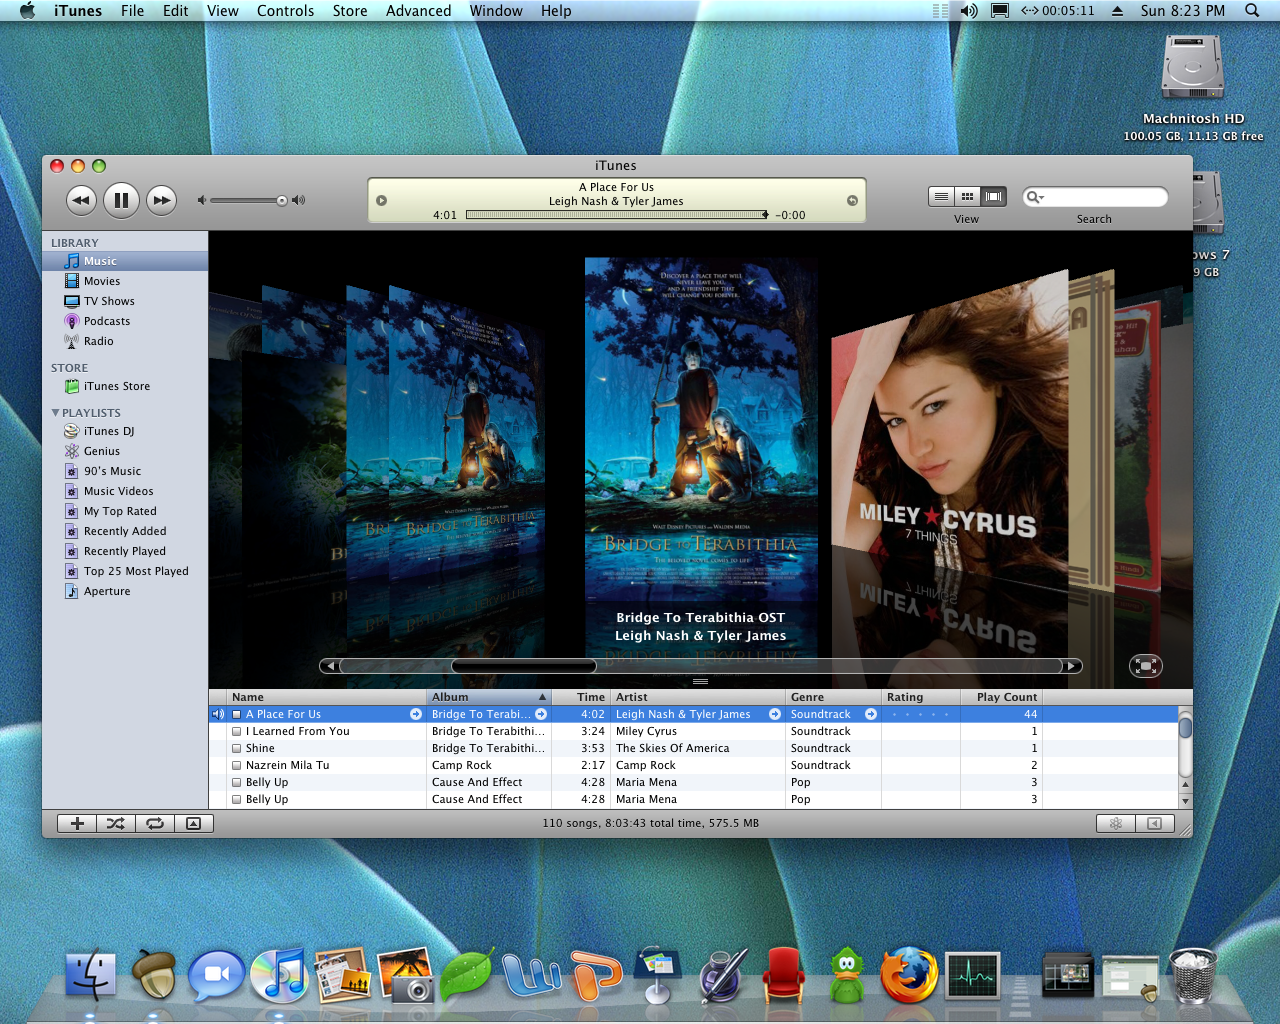This screenshot has width=1280, height=1024.
Task: Sort by the Genre column header
Action: tap(833, 697)
